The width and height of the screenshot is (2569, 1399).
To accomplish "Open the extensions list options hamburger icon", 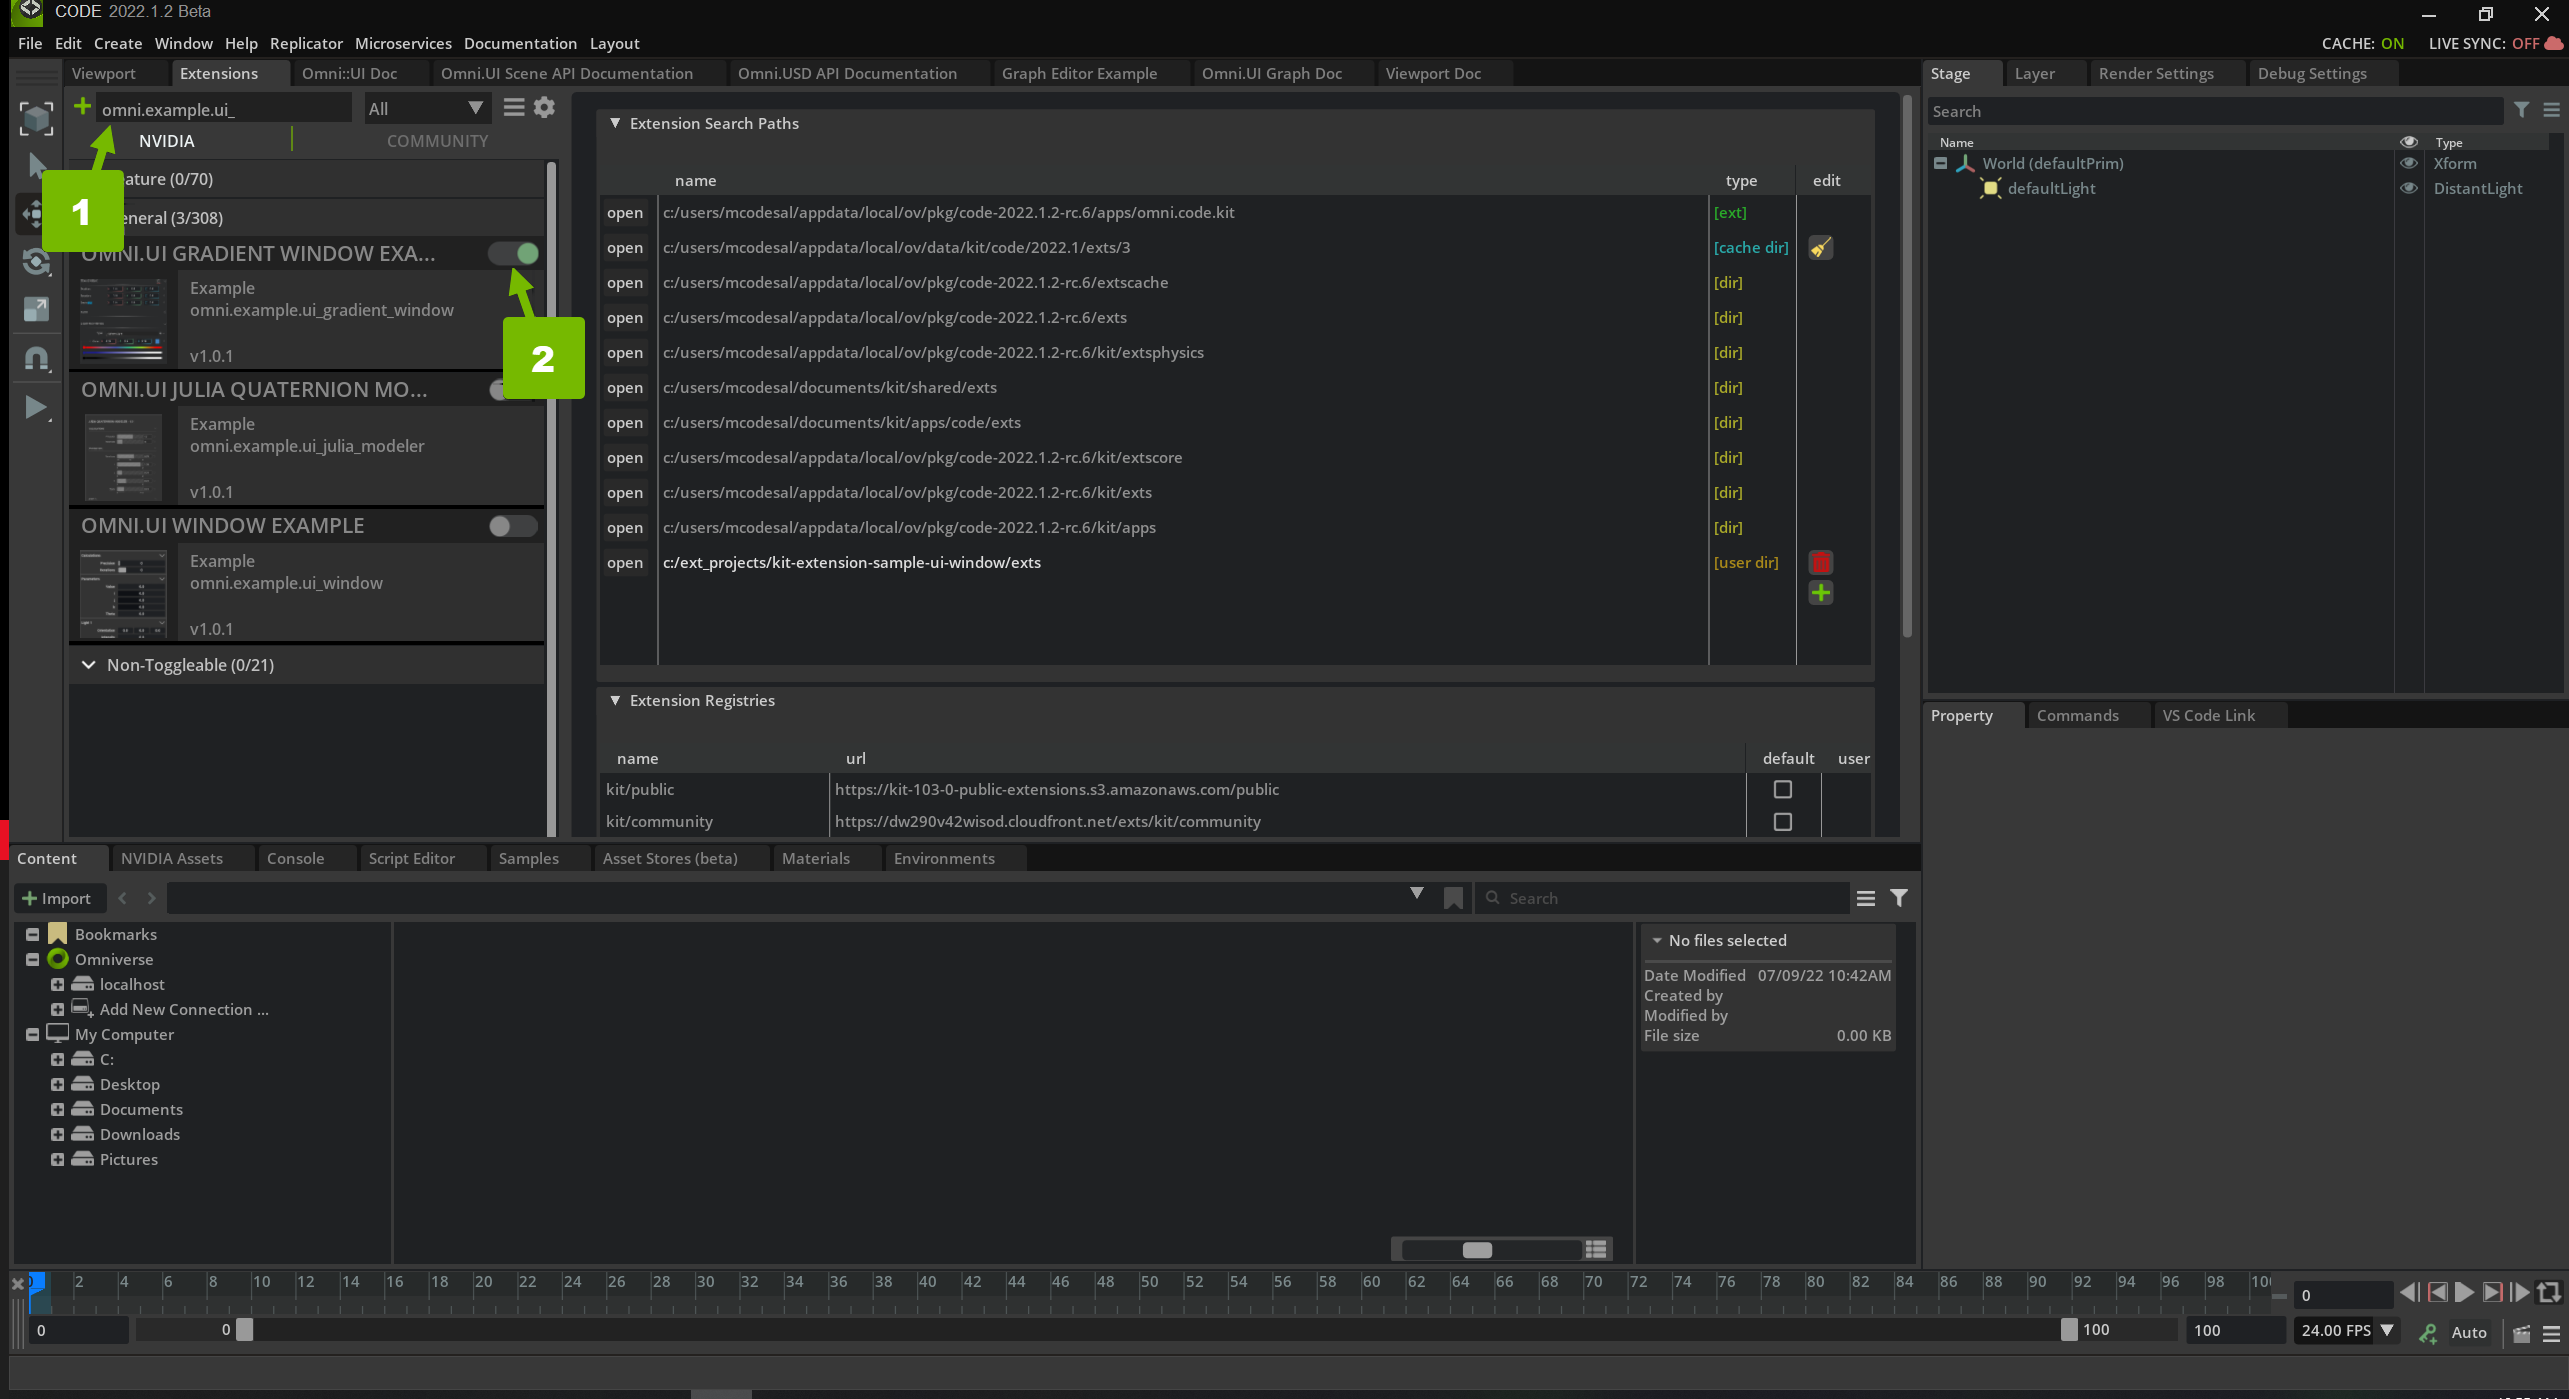I will coord(513,108).
